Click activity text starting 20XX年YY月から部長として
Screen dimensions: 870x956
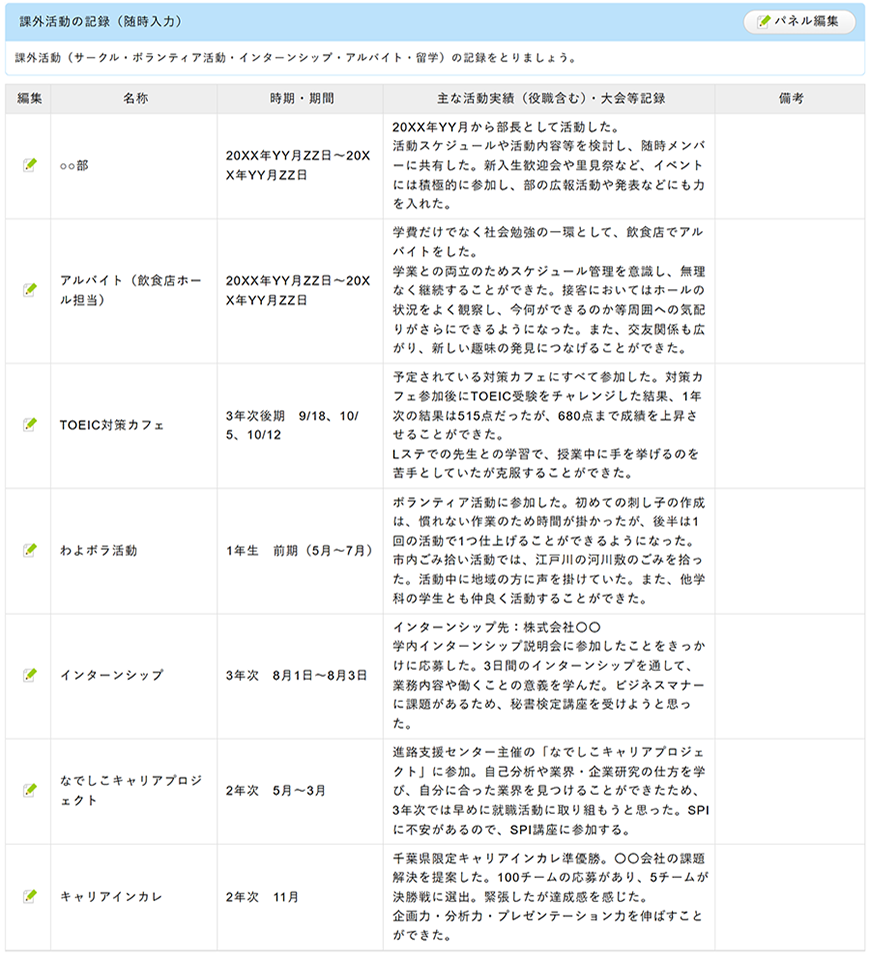549,165
